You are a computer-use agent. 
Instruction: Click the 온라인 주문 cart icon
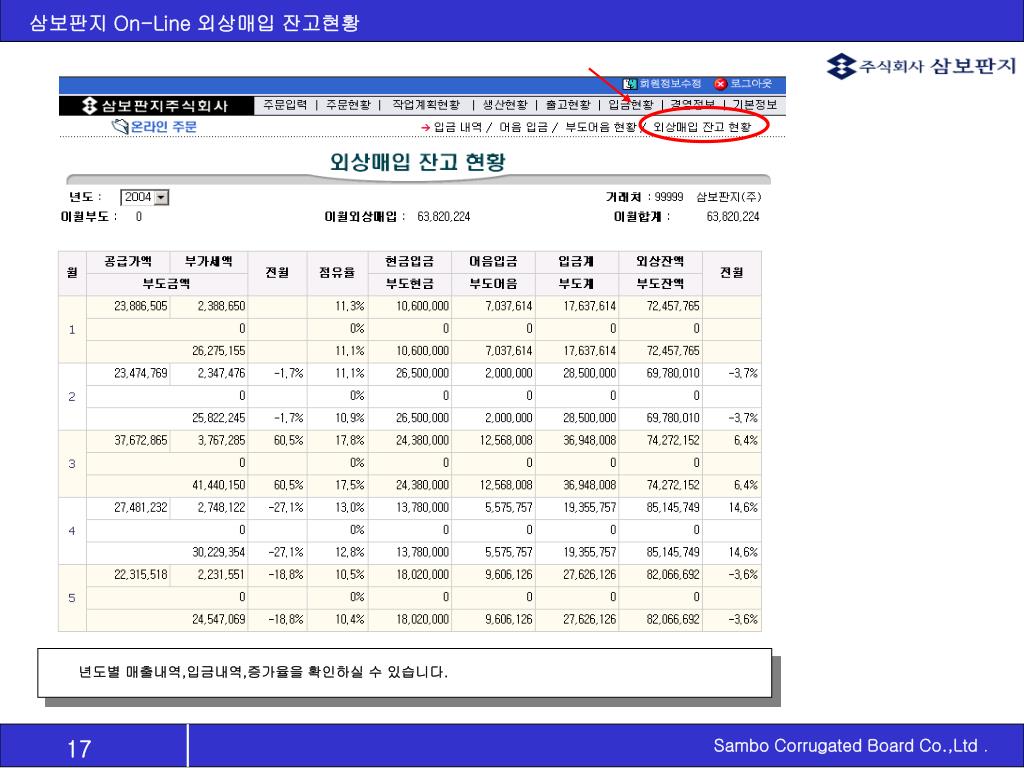120,126
